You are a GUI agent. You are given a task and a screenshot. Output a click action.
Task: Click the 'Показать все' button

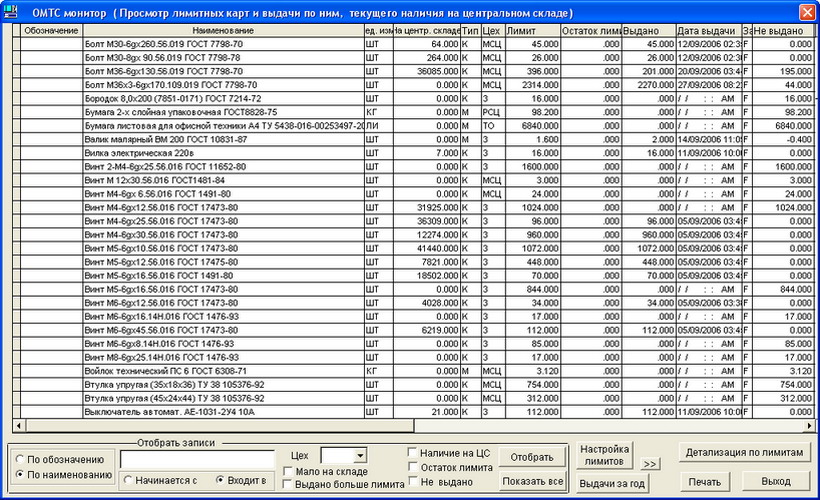531,482
